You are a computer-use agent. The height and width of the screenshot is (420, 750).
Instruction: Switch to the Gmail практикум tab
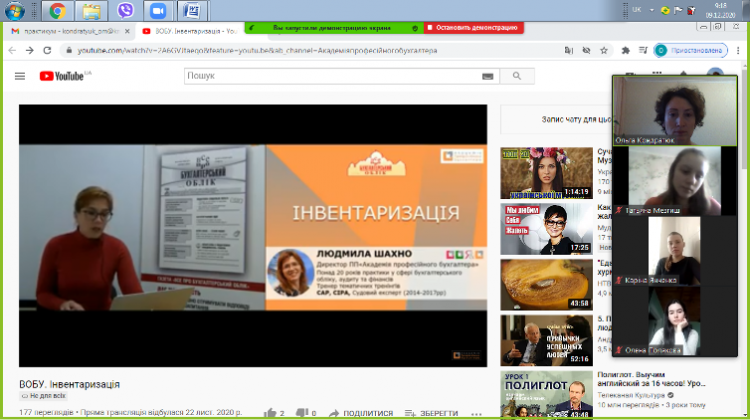point(65,31)
